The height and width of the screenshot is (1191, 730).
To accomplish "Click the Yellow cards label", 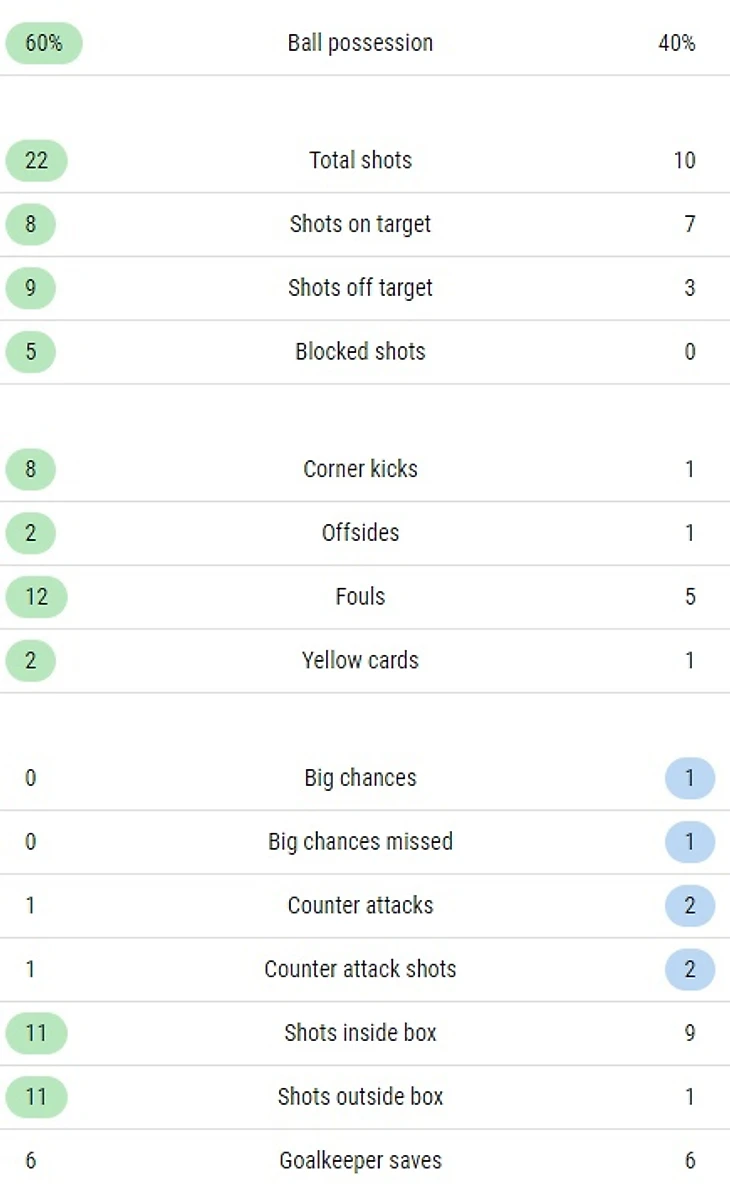I will (x=360, y=661).
